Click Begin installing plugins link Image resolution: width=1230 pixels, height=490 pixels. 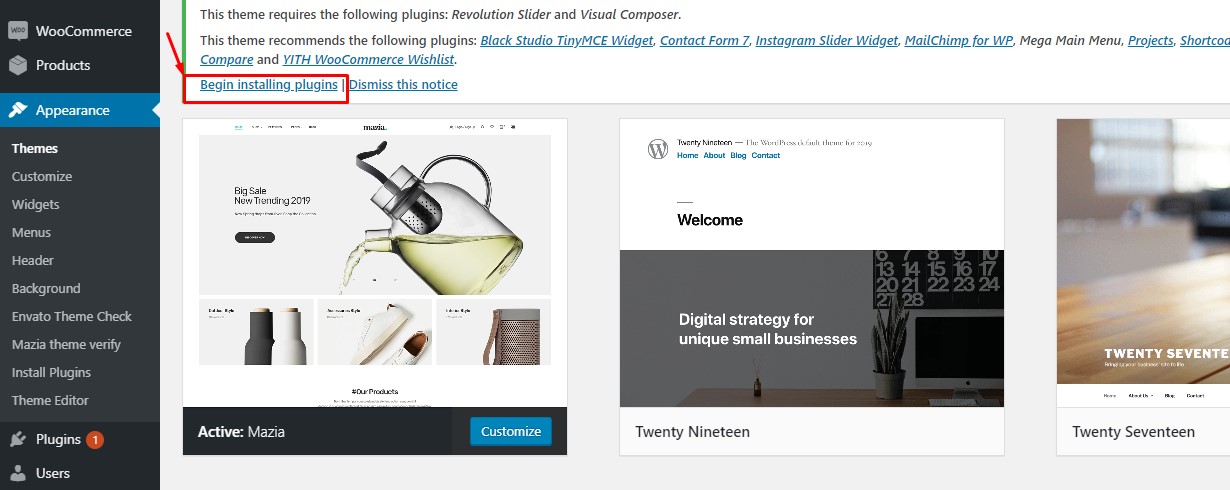click(x=269, y=85)
